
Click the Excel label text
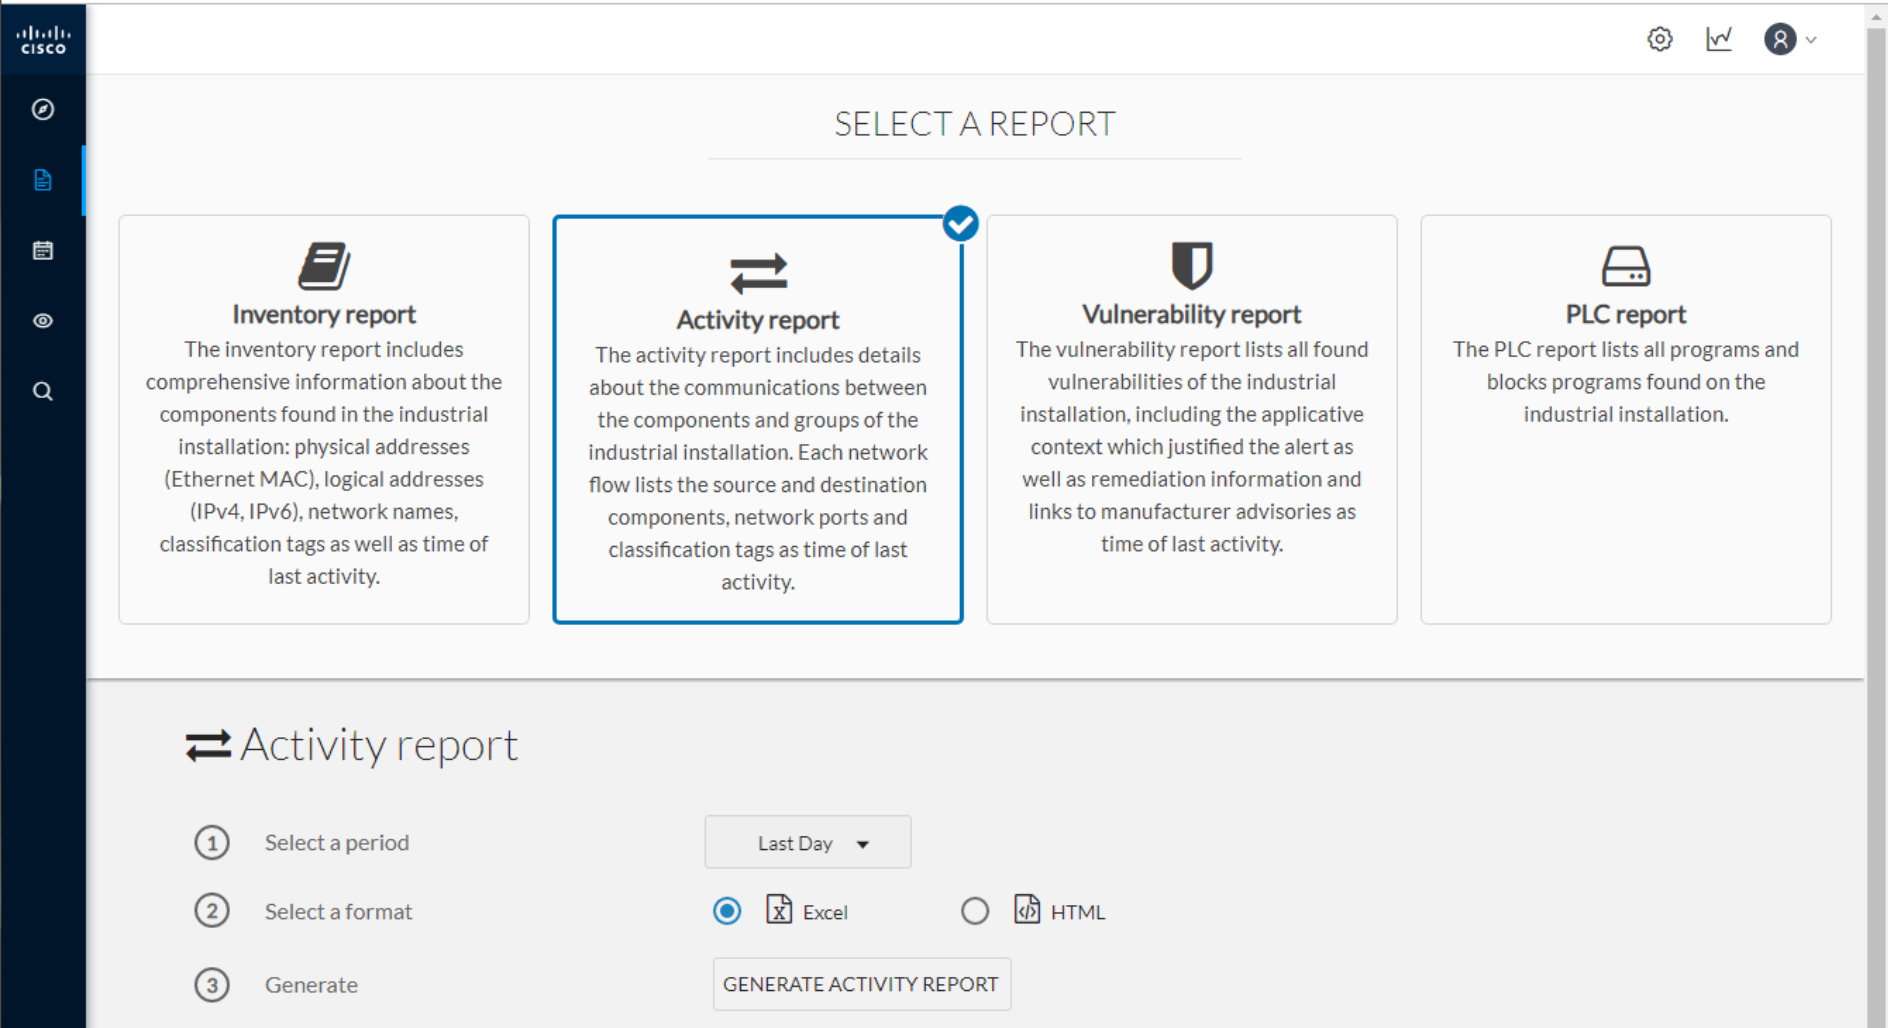click(x=825, y=912)
